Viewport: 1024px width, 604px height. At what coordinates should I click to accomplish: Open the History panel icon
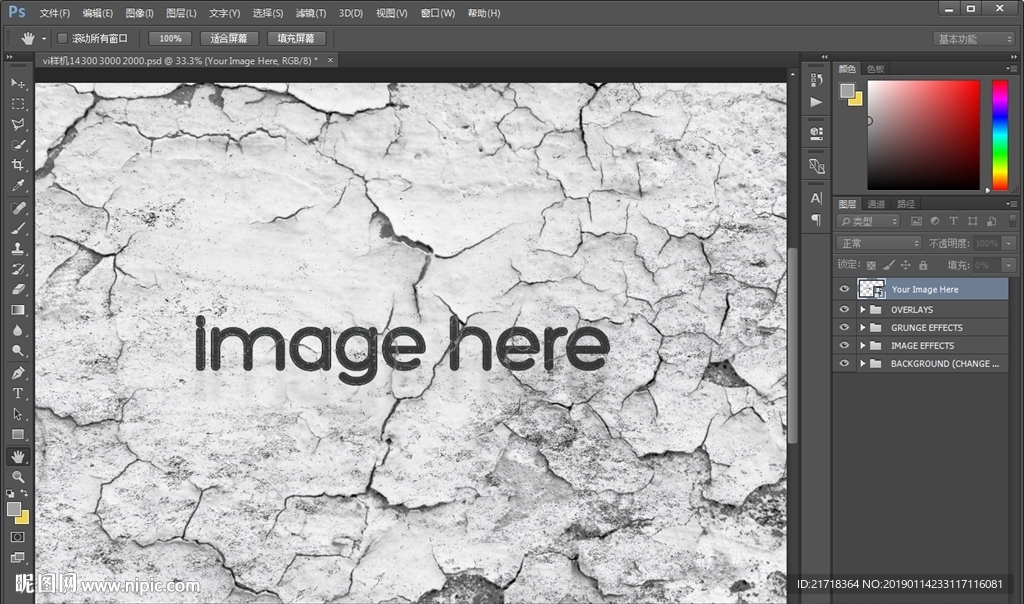(x=816, y=80)
